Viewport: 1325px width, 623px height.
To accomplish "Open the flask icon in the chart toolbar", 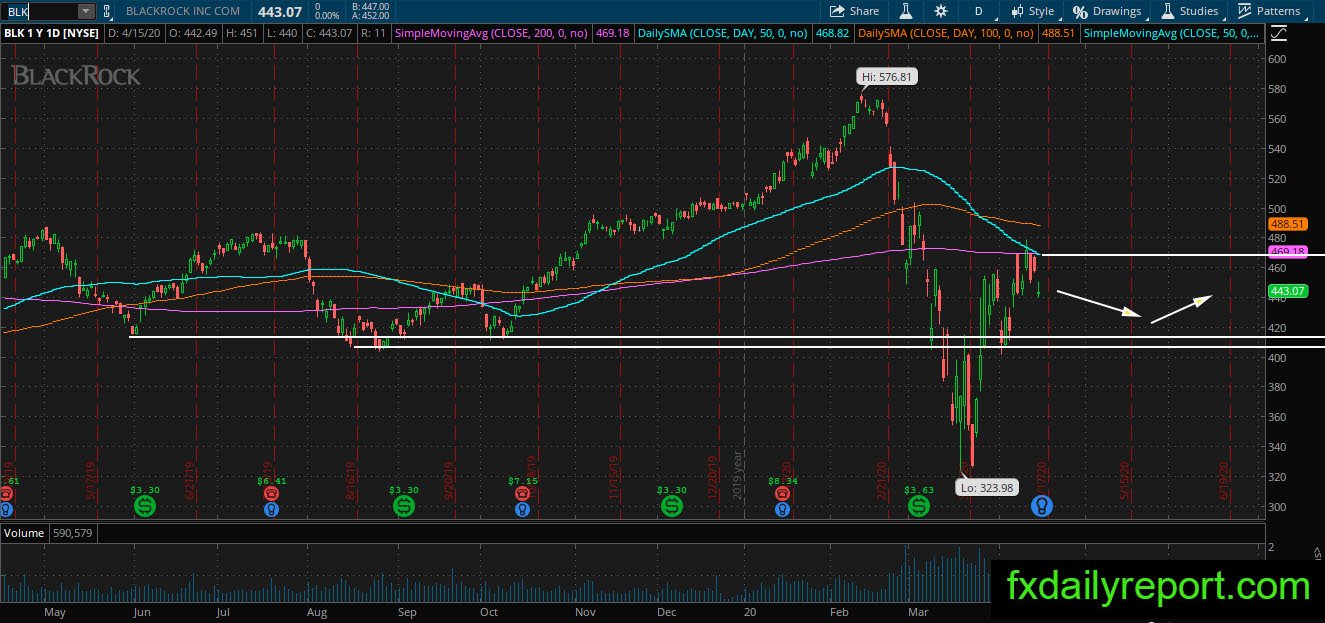I will [905, 11].
